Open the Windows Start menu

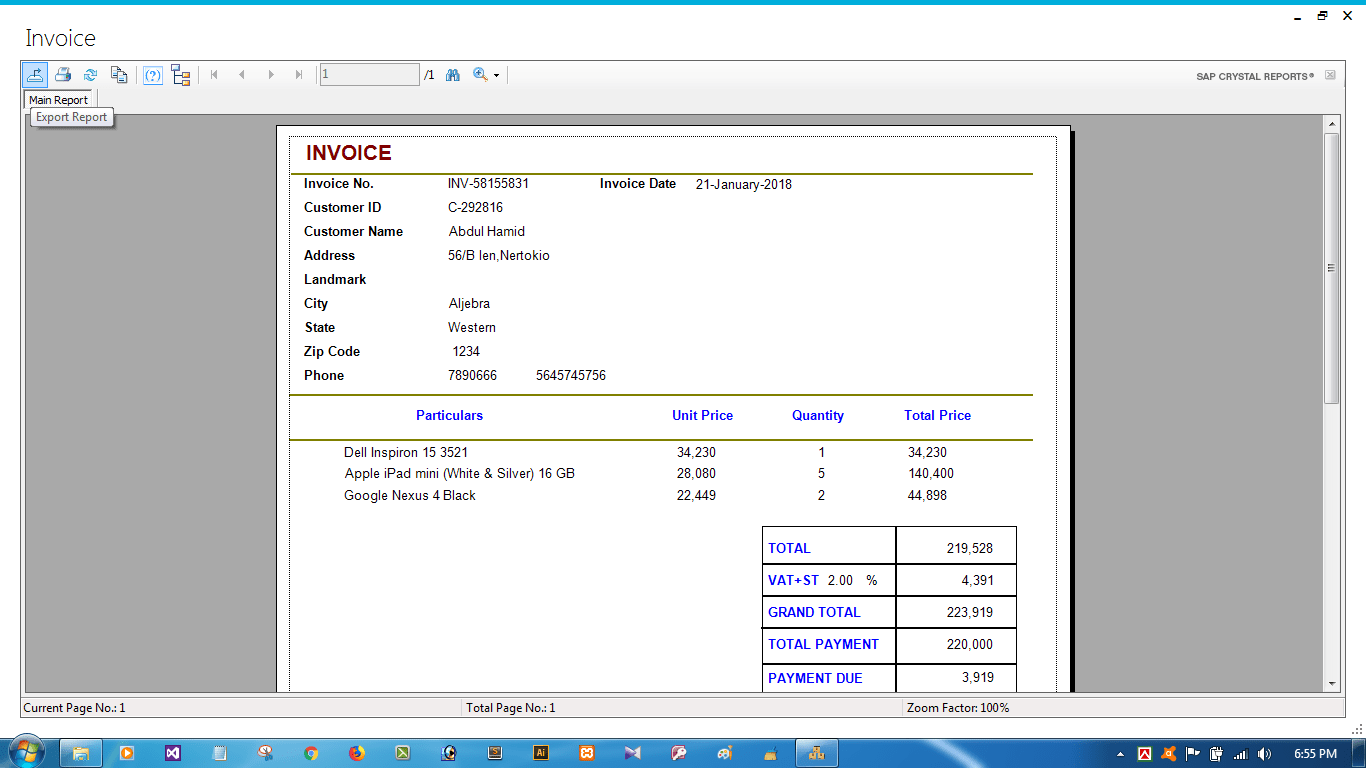pos(25,753)
